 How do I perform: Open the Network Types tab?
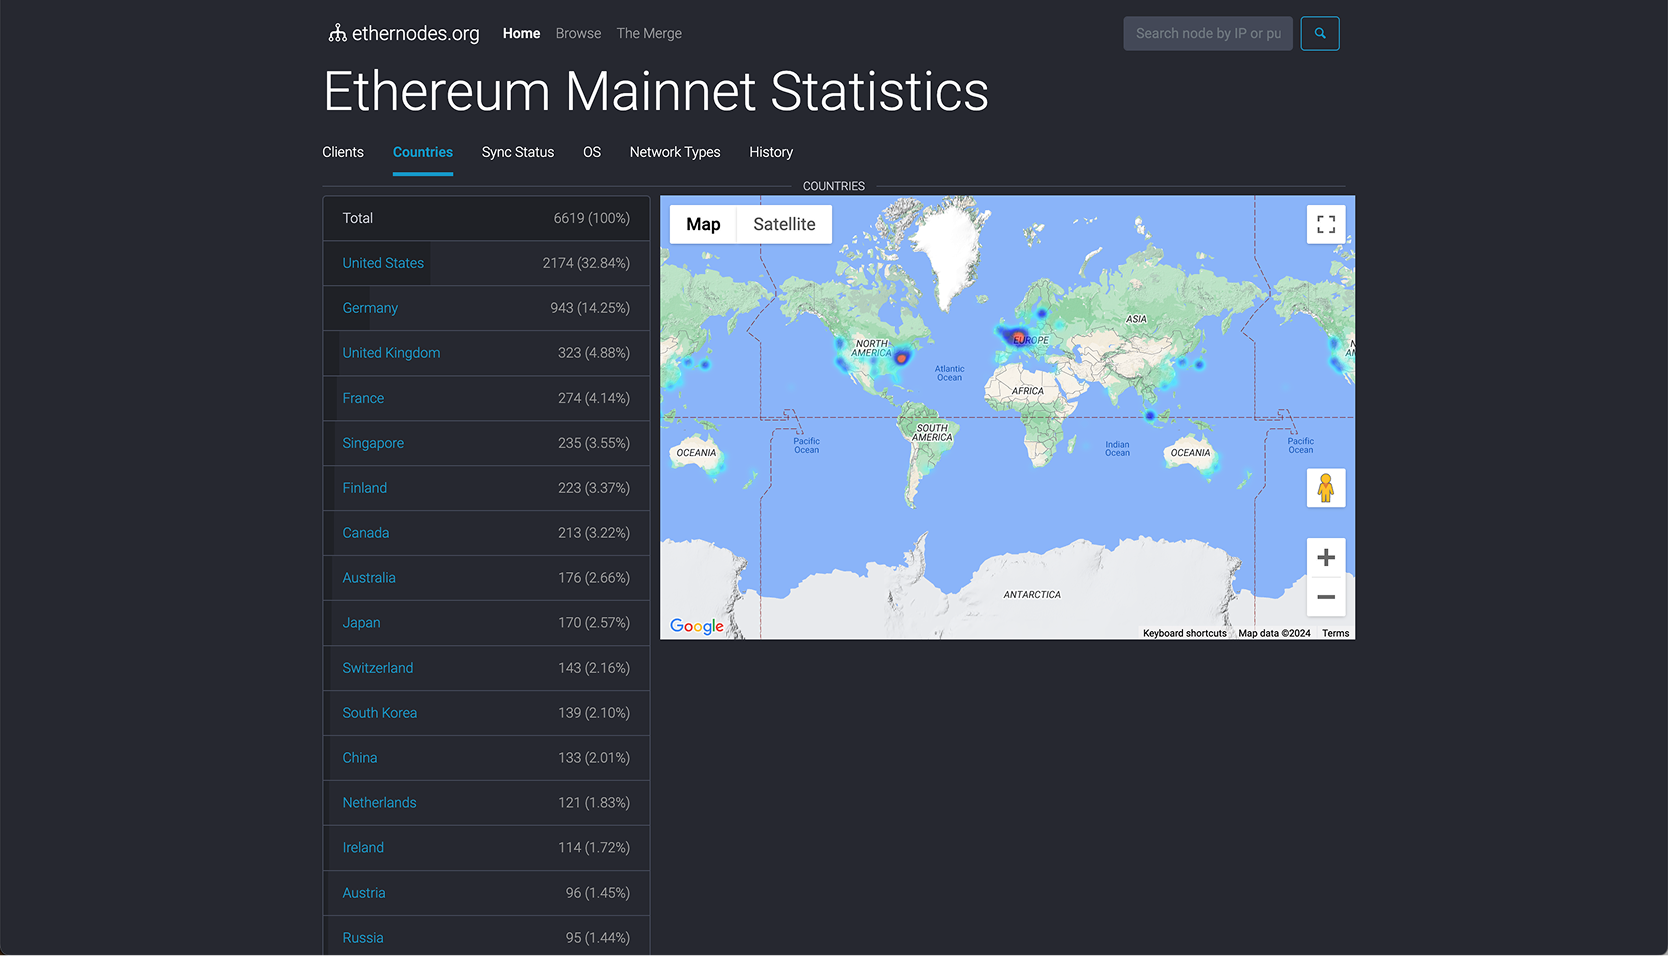pyautogui.click(x=675, y=152)
